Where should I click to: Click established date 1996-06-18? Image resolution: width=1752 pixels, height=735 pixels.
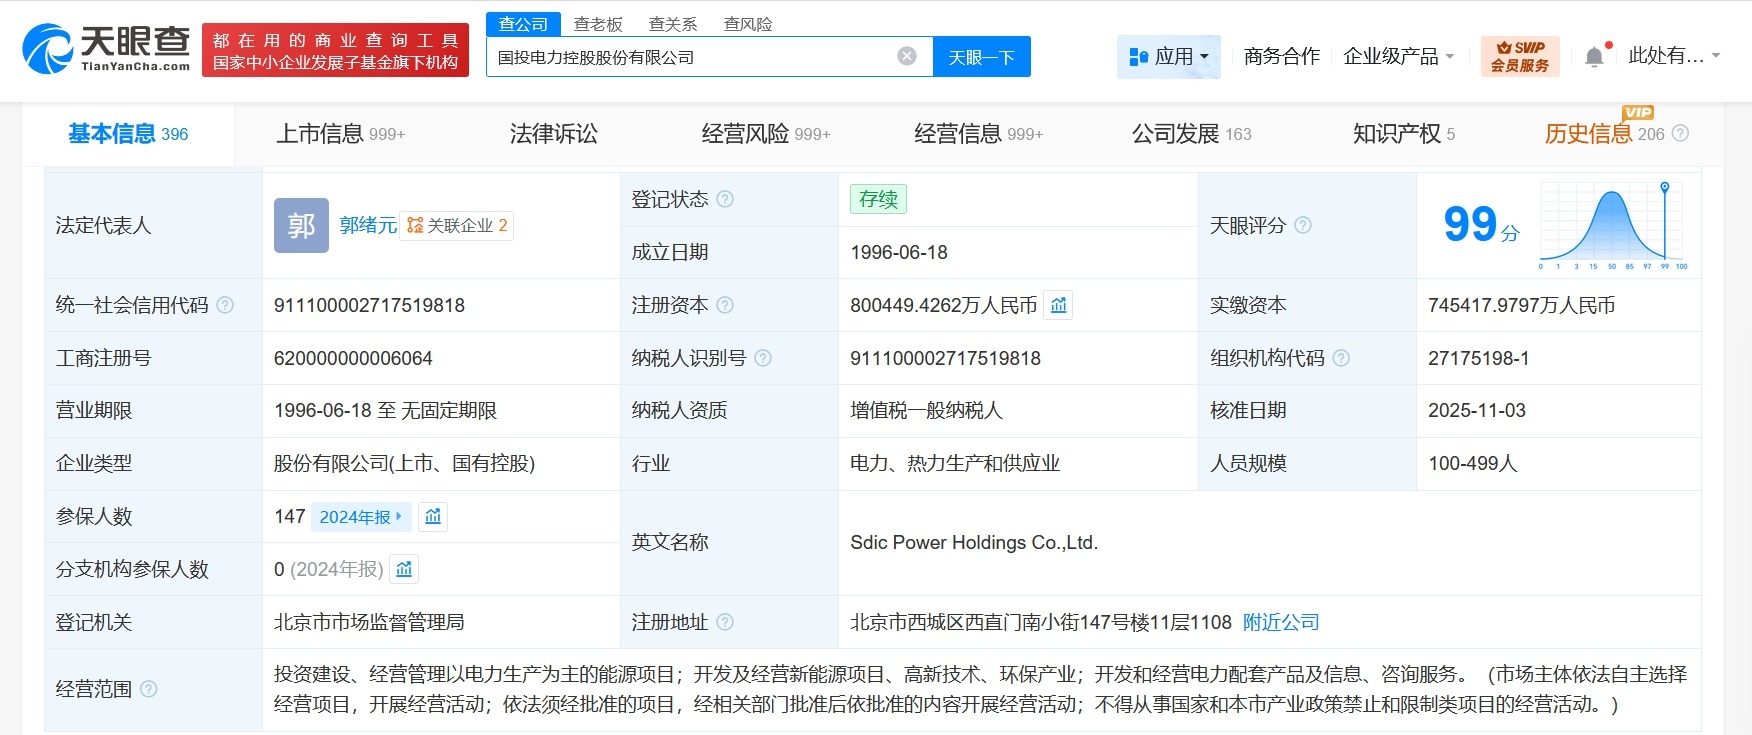[899, 252]
